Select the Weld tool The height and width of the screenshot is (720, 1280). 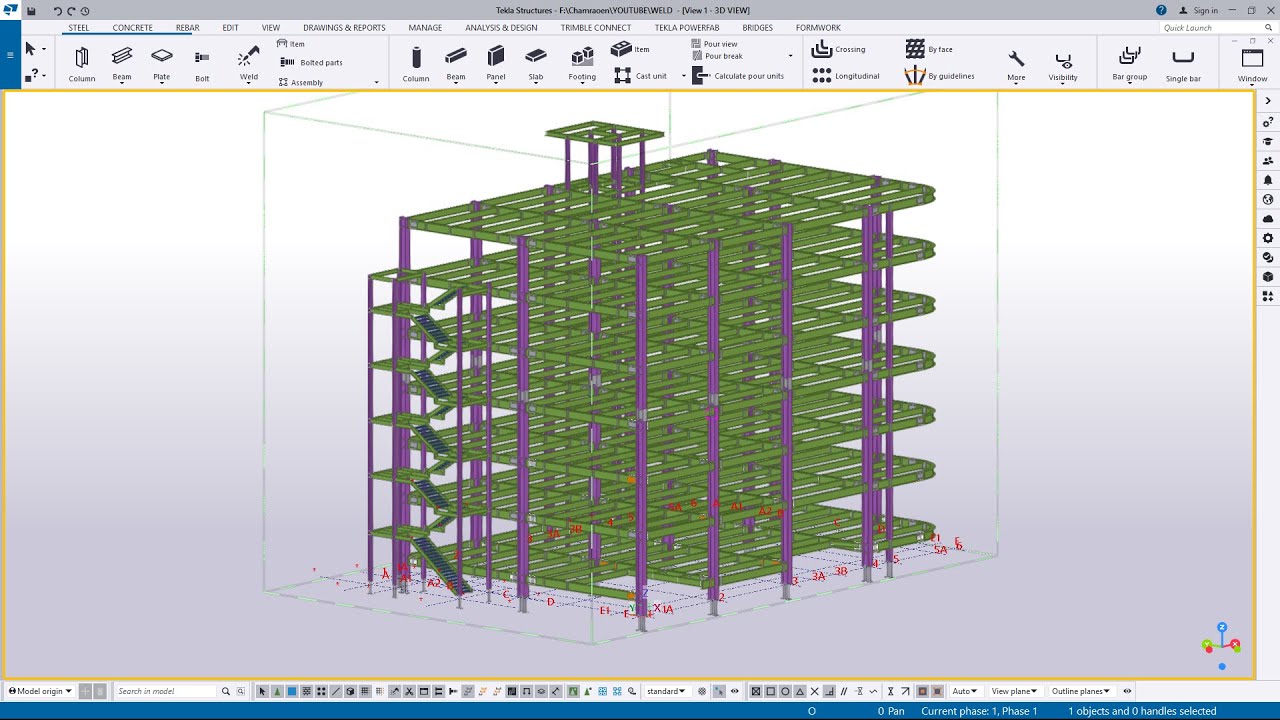tap(249, 64)
